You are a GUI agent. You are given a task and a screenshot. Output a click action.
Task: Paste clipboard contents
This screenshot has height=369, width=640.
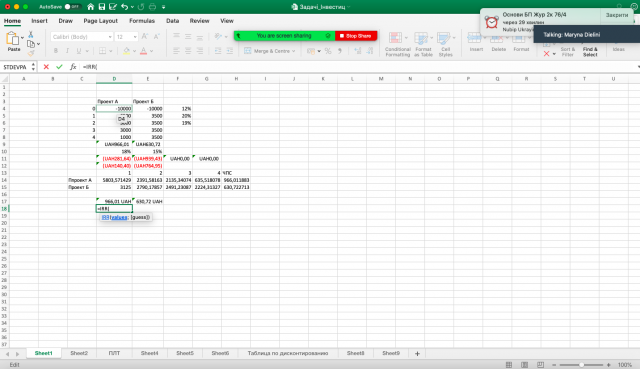click(13, 41)
